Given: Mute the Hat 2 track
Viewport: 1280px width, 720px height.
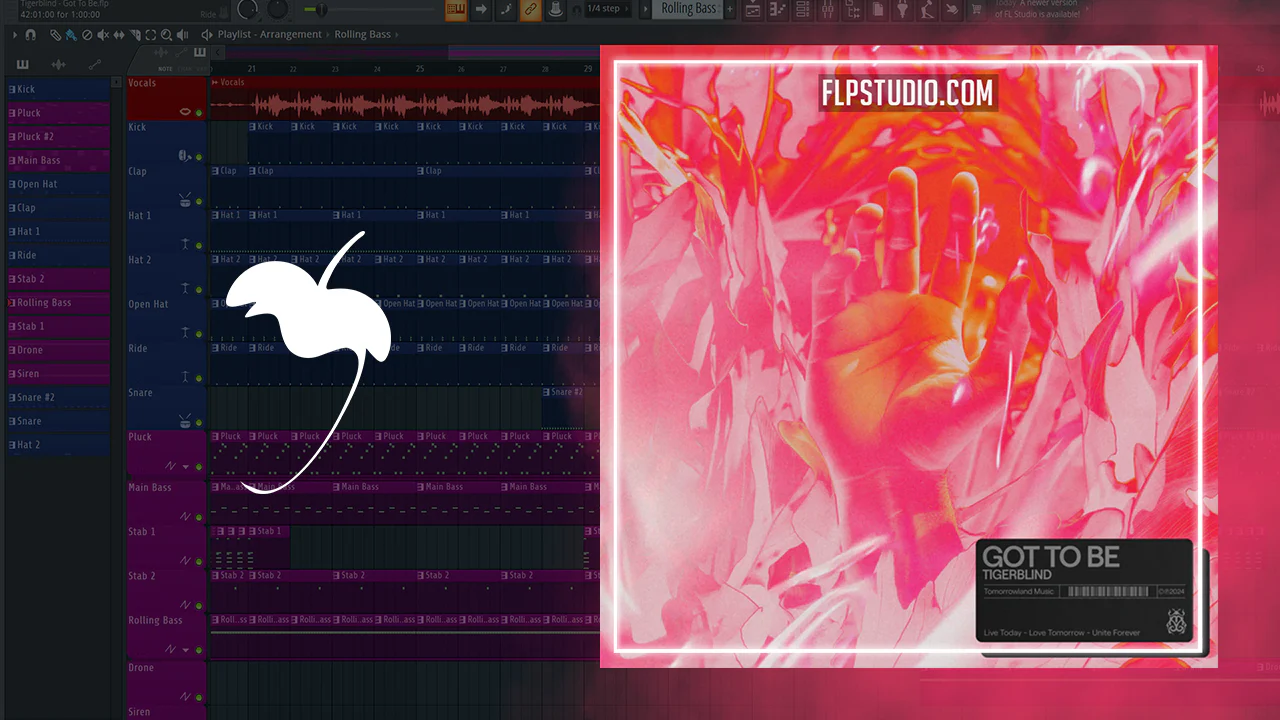Looking at the screenshot, I should coord(199,289).
